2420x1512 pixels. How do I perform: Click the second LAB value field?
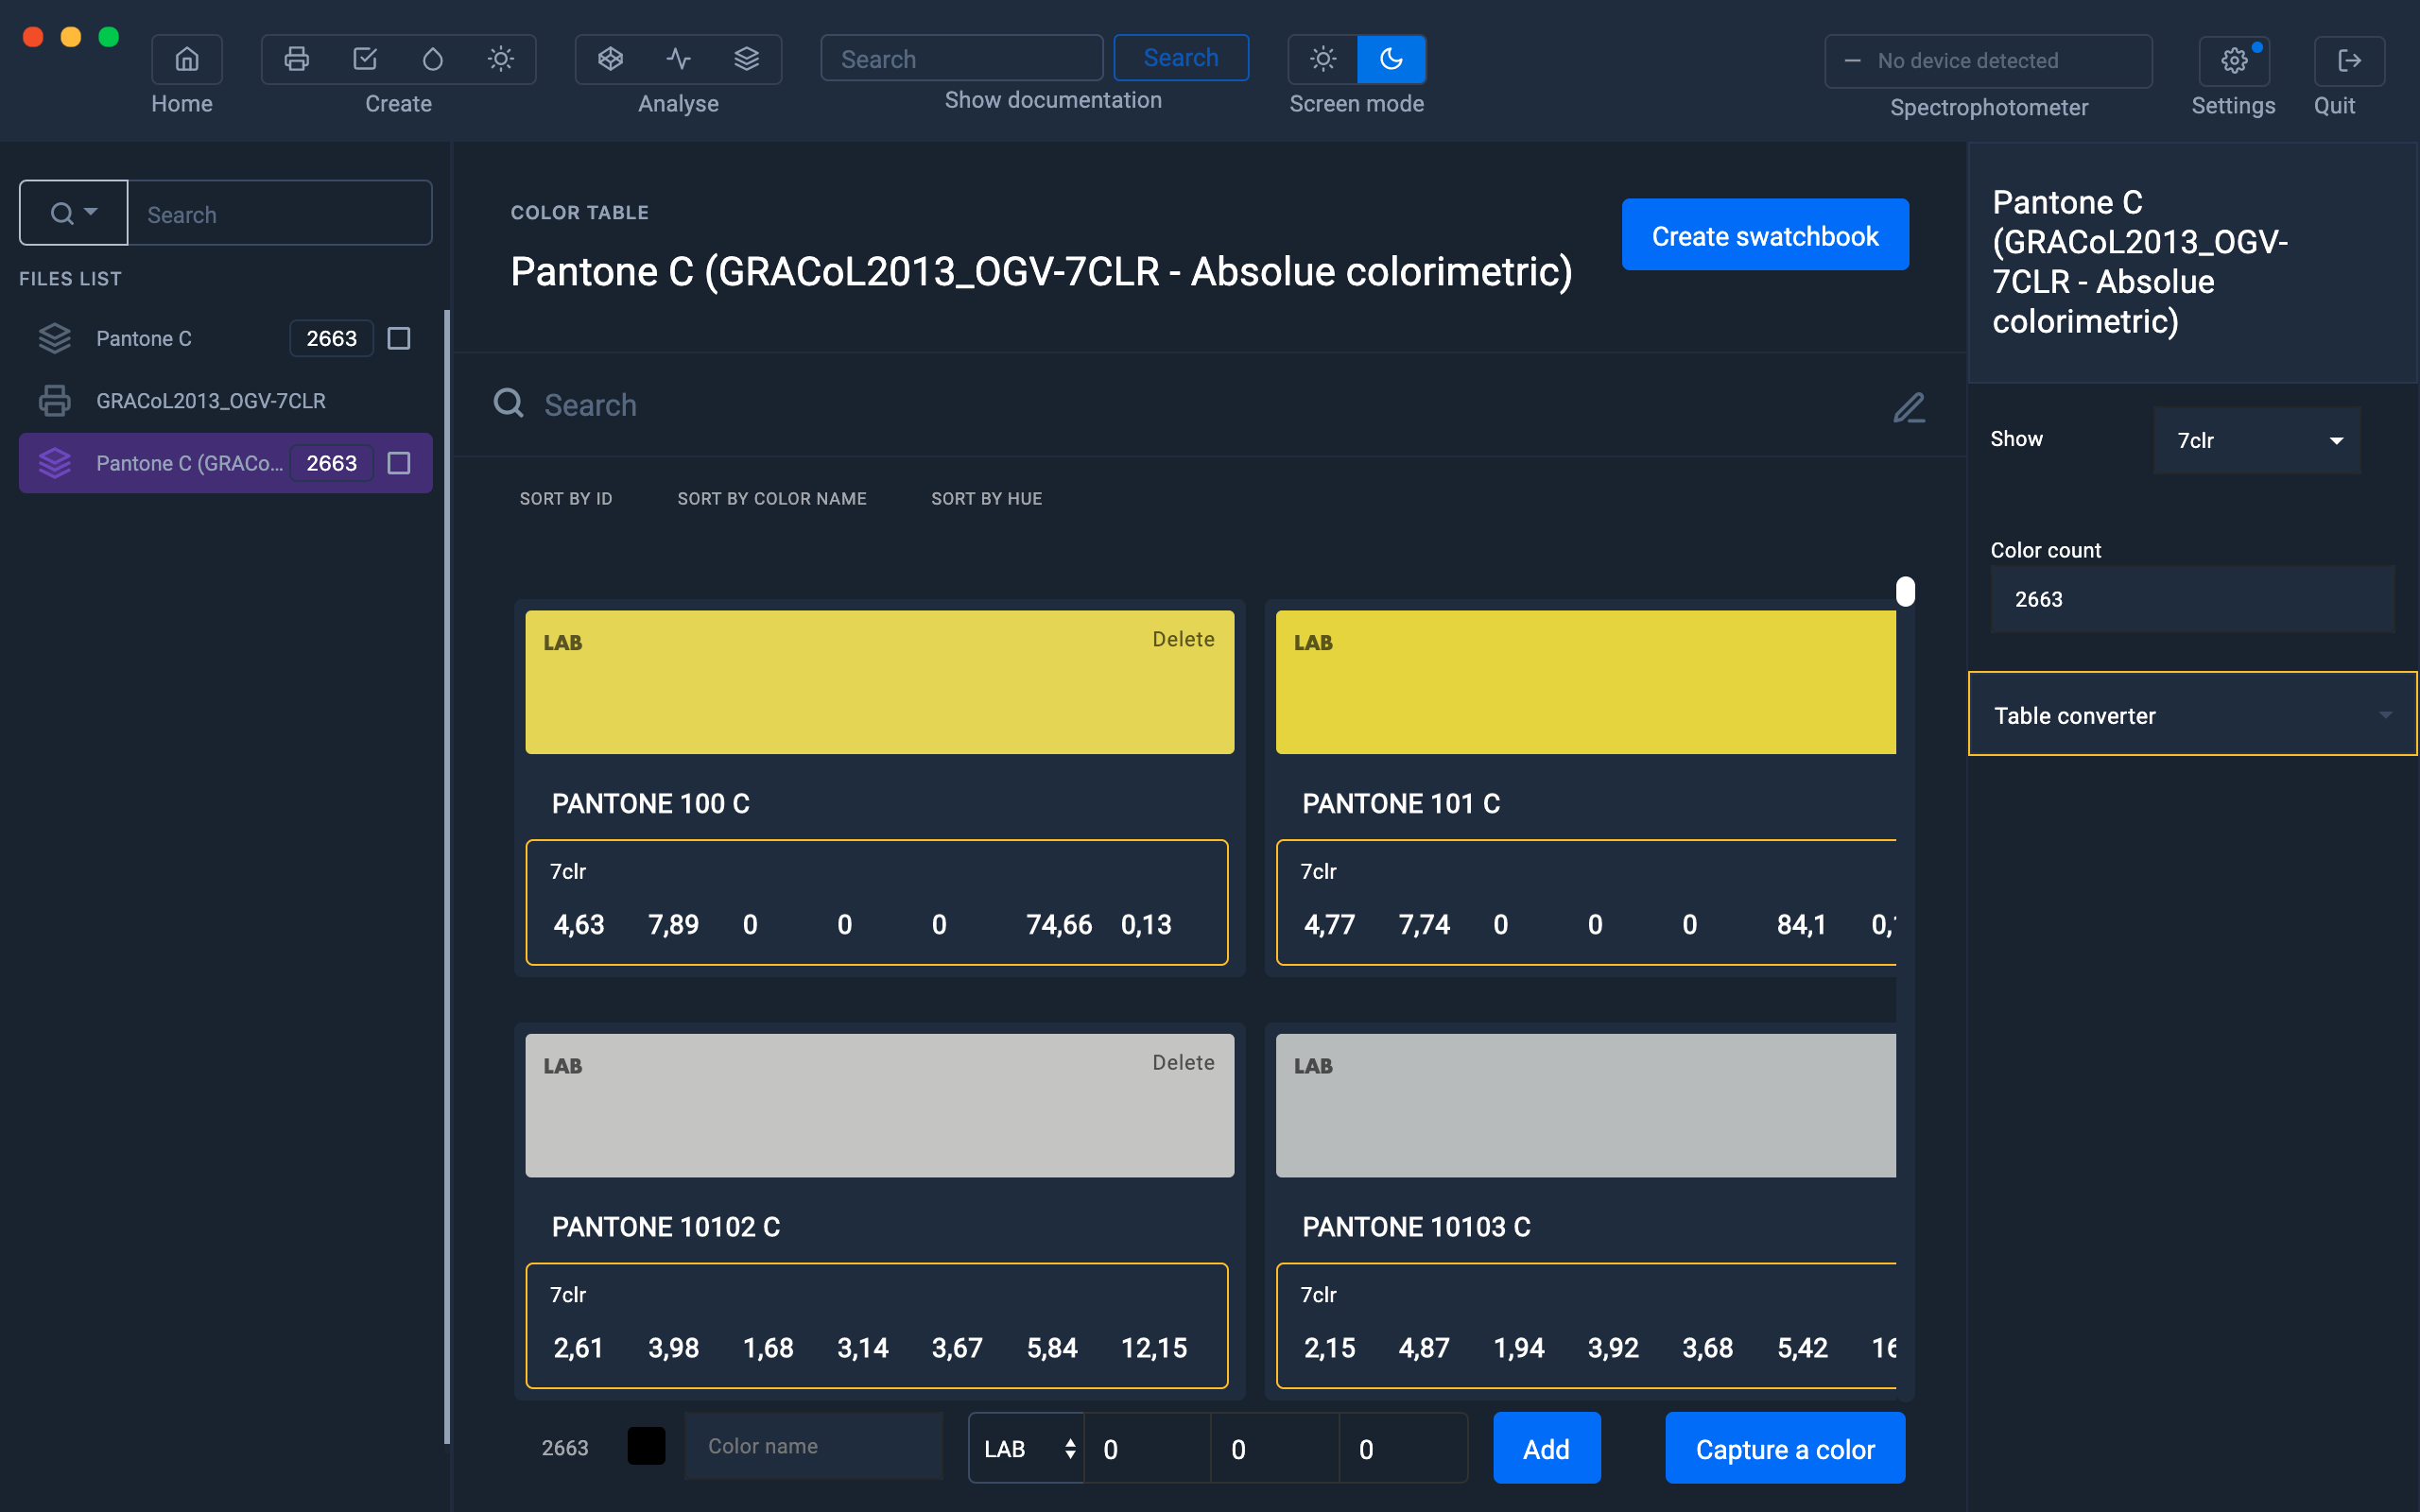[x=1274, y=1448]
